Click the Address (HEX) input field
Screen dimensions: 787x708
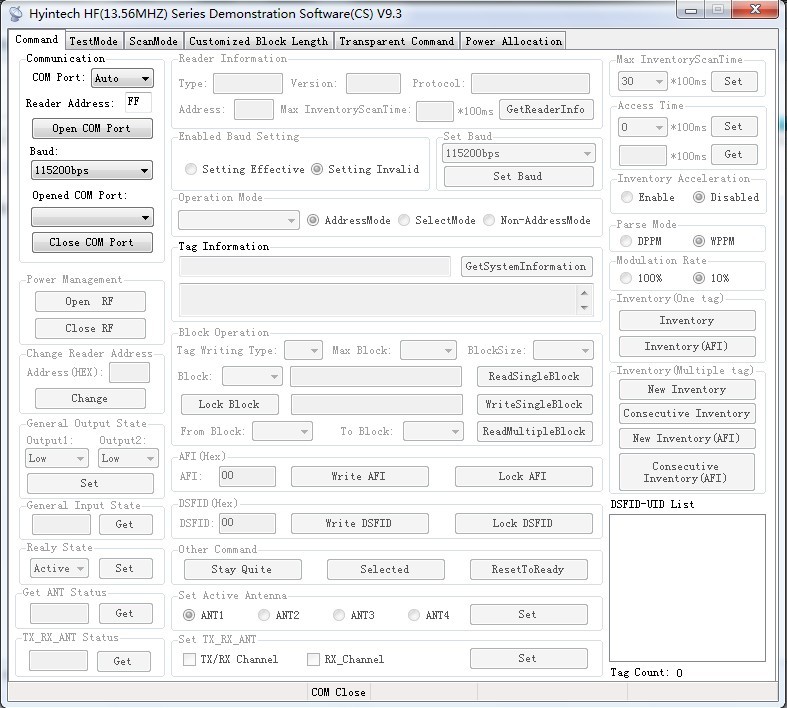coord(129,373)
